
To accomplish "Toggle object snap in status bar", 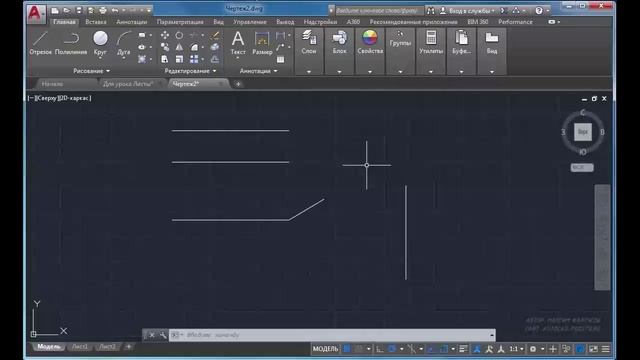I will [x=444, y=349].
